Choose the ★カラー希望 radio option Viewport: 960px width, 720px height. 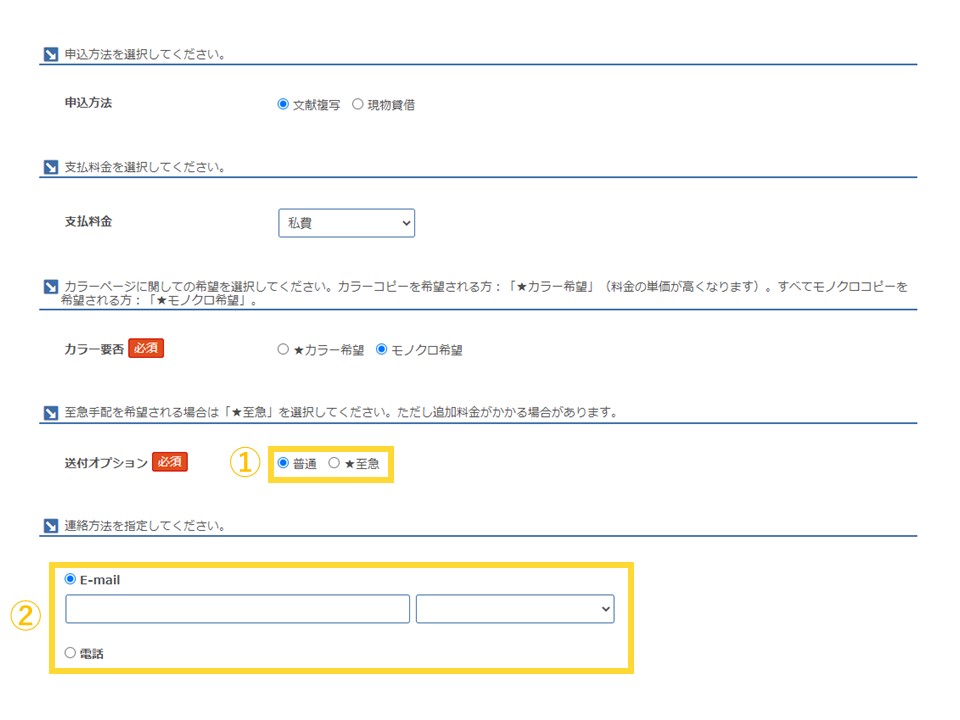tap(283, 349)
